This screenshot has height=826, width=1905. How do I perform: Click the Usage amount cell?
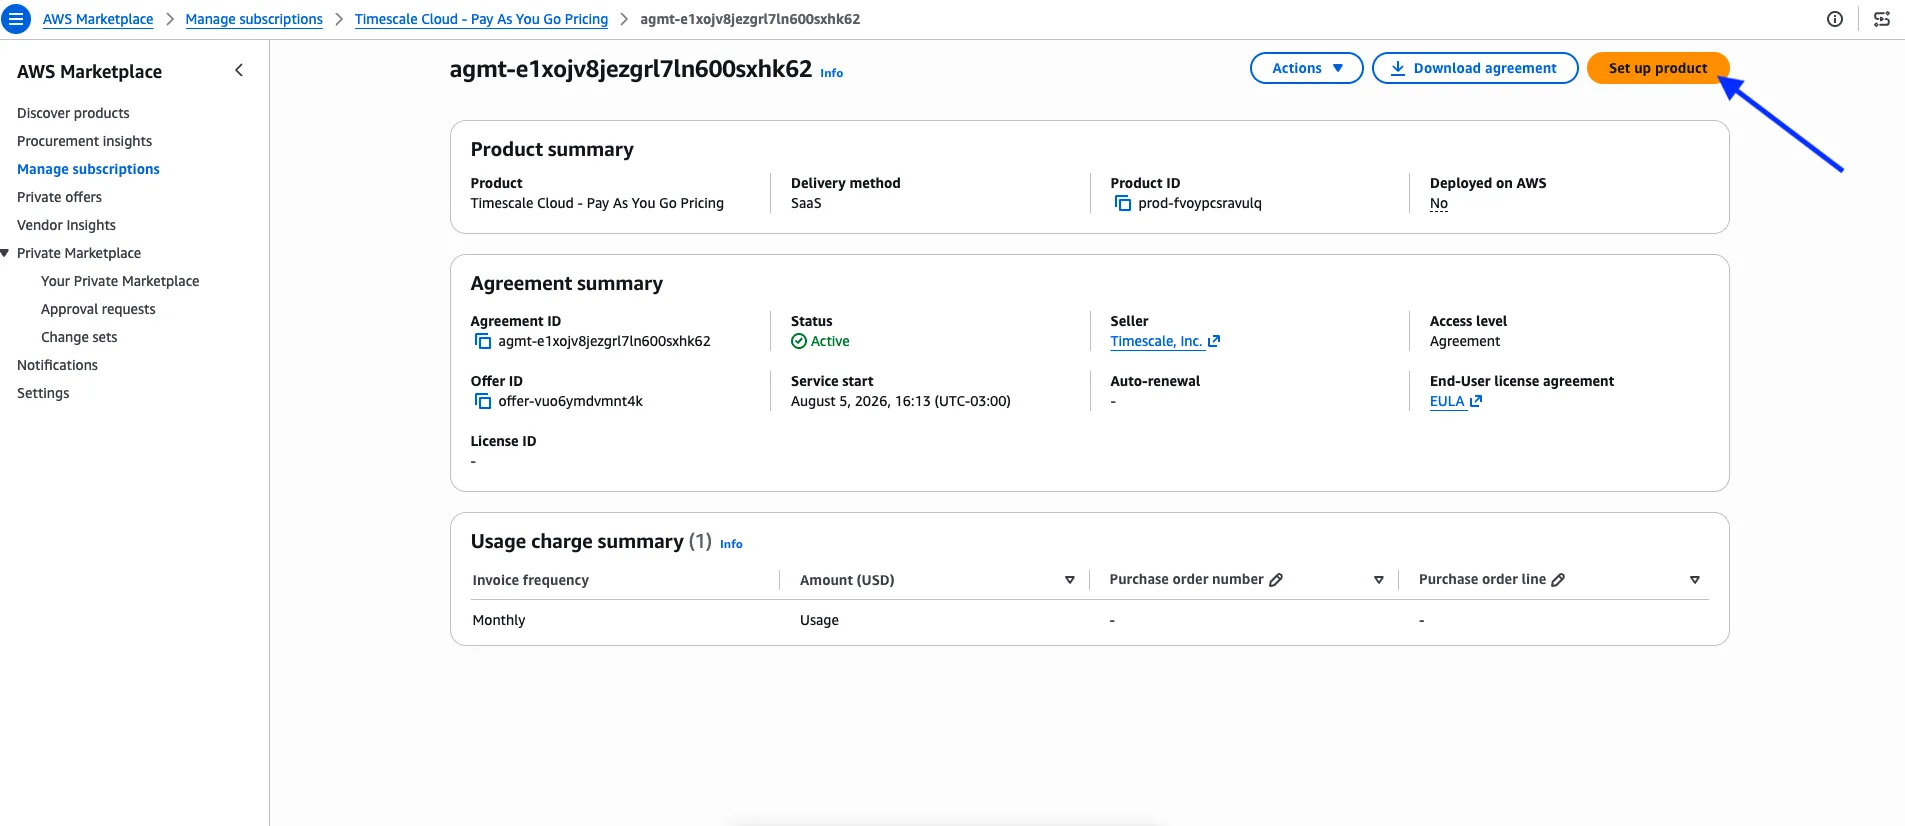(819, 620)
